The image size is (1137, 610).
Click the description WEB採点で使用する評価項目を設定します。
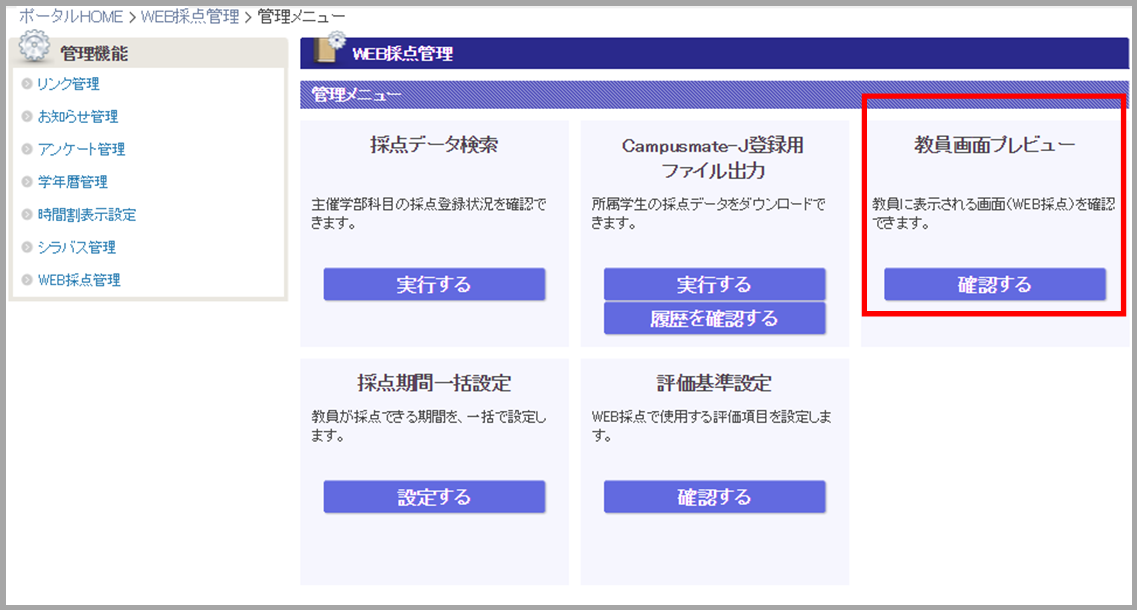click(711, 426)
